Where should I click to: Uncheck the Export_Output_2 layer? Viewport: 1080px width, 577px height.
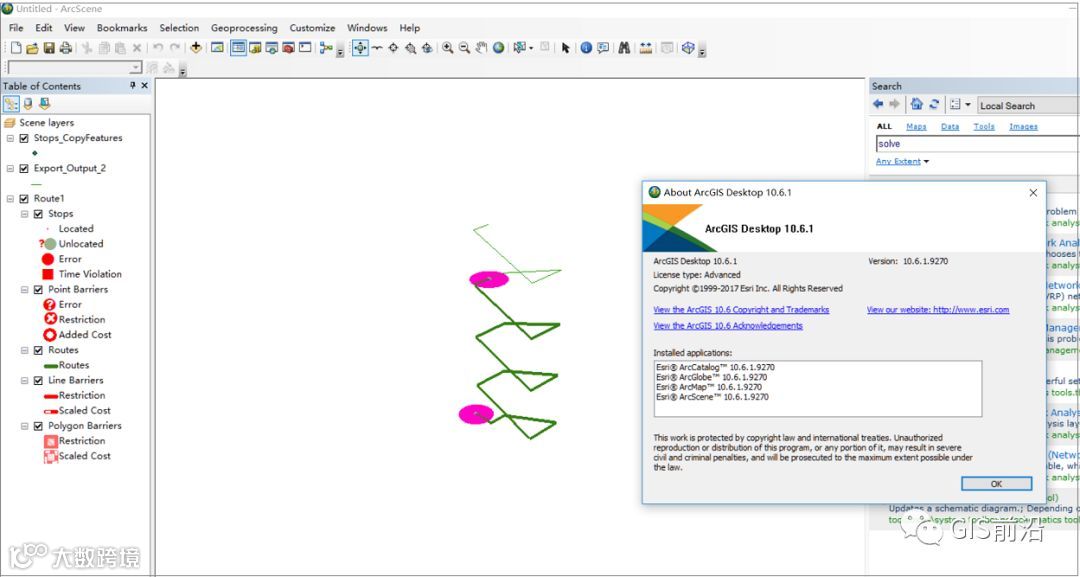(24, 168)
